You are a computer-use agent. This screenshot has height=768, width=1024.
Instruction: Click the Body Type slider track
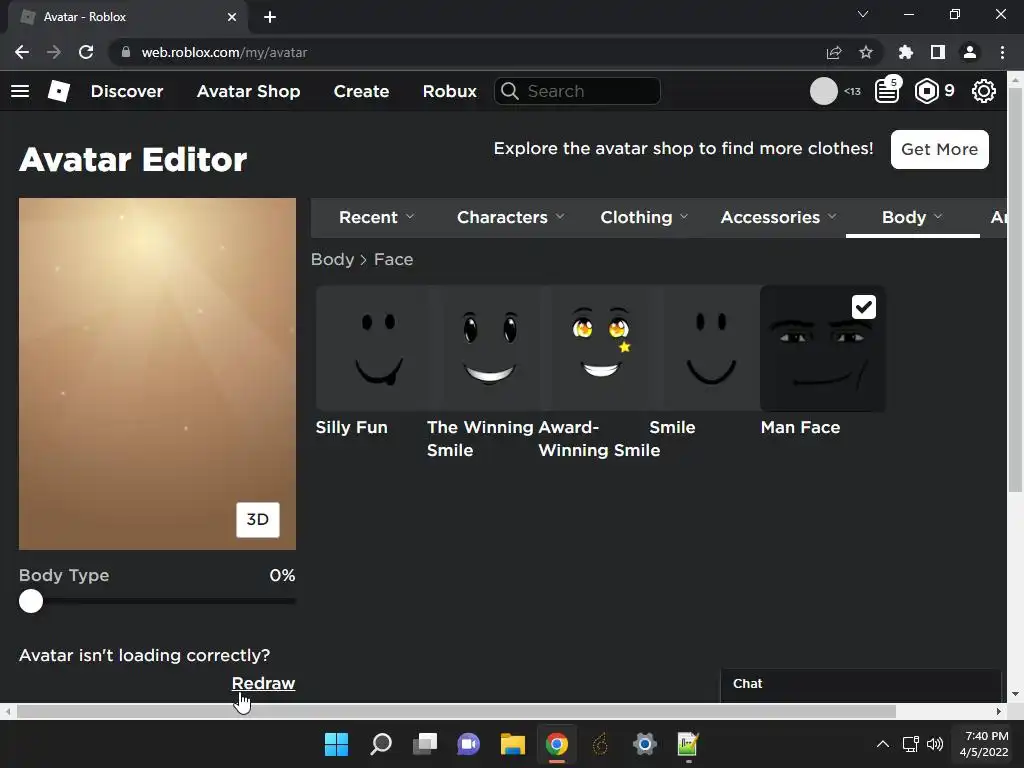[x=157, y=601]
